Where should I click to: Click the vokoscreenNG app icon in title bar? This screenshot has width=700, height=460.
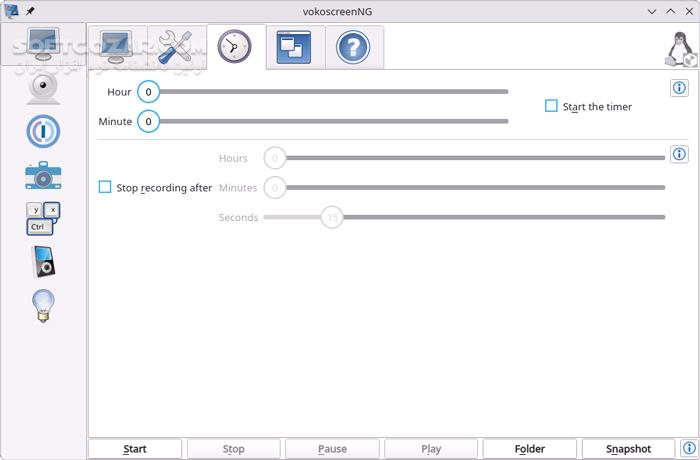11,11
